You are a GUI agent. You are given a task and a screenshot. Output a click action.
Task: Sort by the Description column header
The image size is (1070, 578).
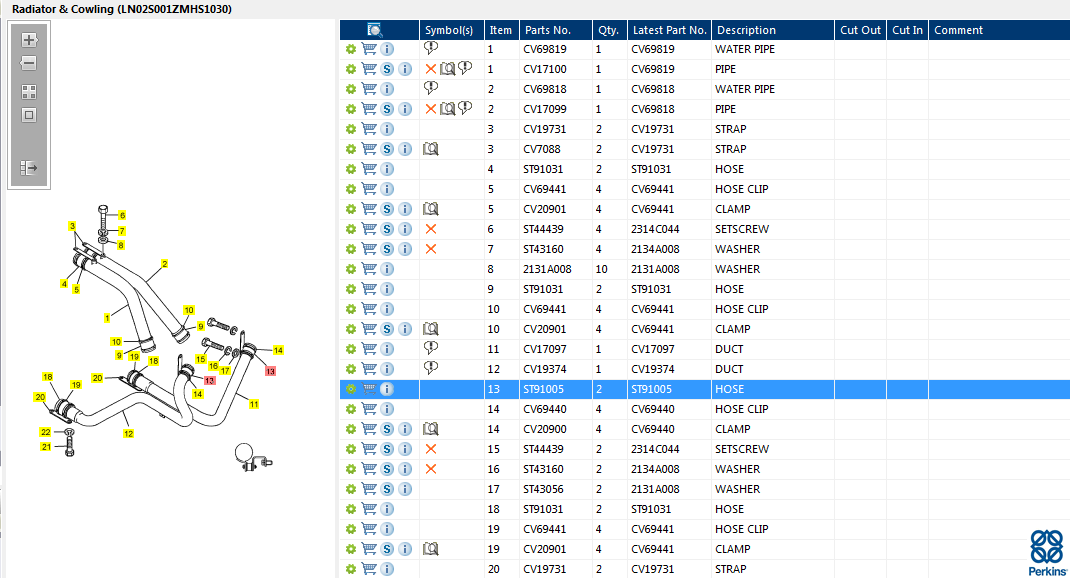[x=772, y=30]
